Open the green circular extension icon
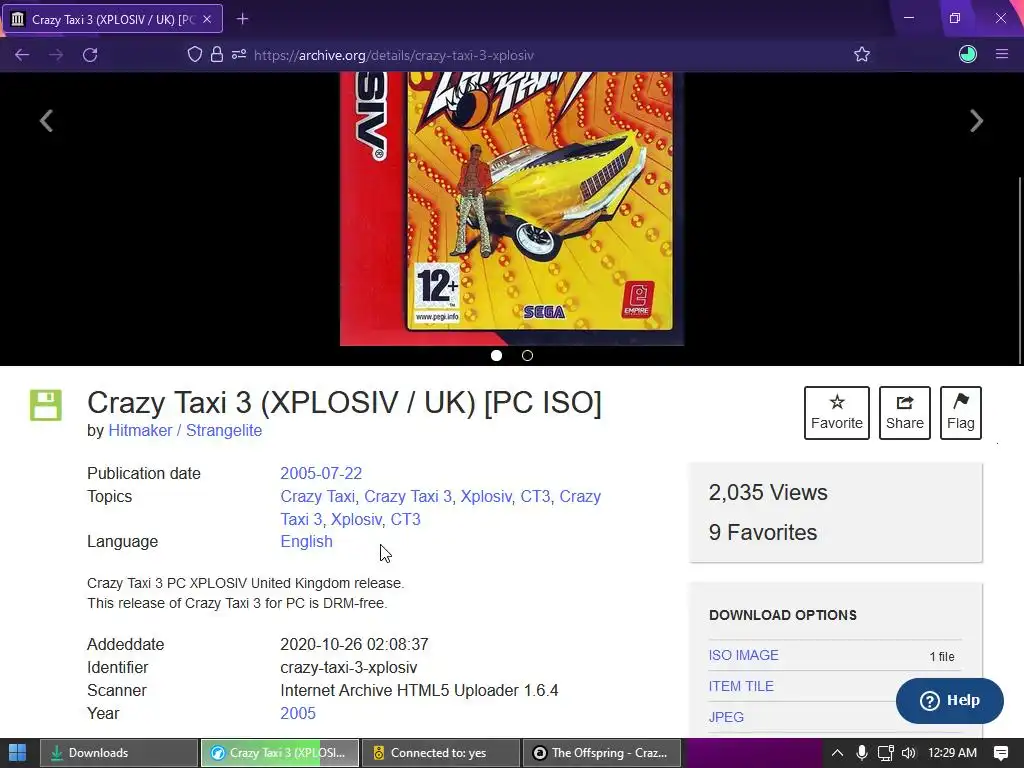1024x768 pixels. [967, 54]
